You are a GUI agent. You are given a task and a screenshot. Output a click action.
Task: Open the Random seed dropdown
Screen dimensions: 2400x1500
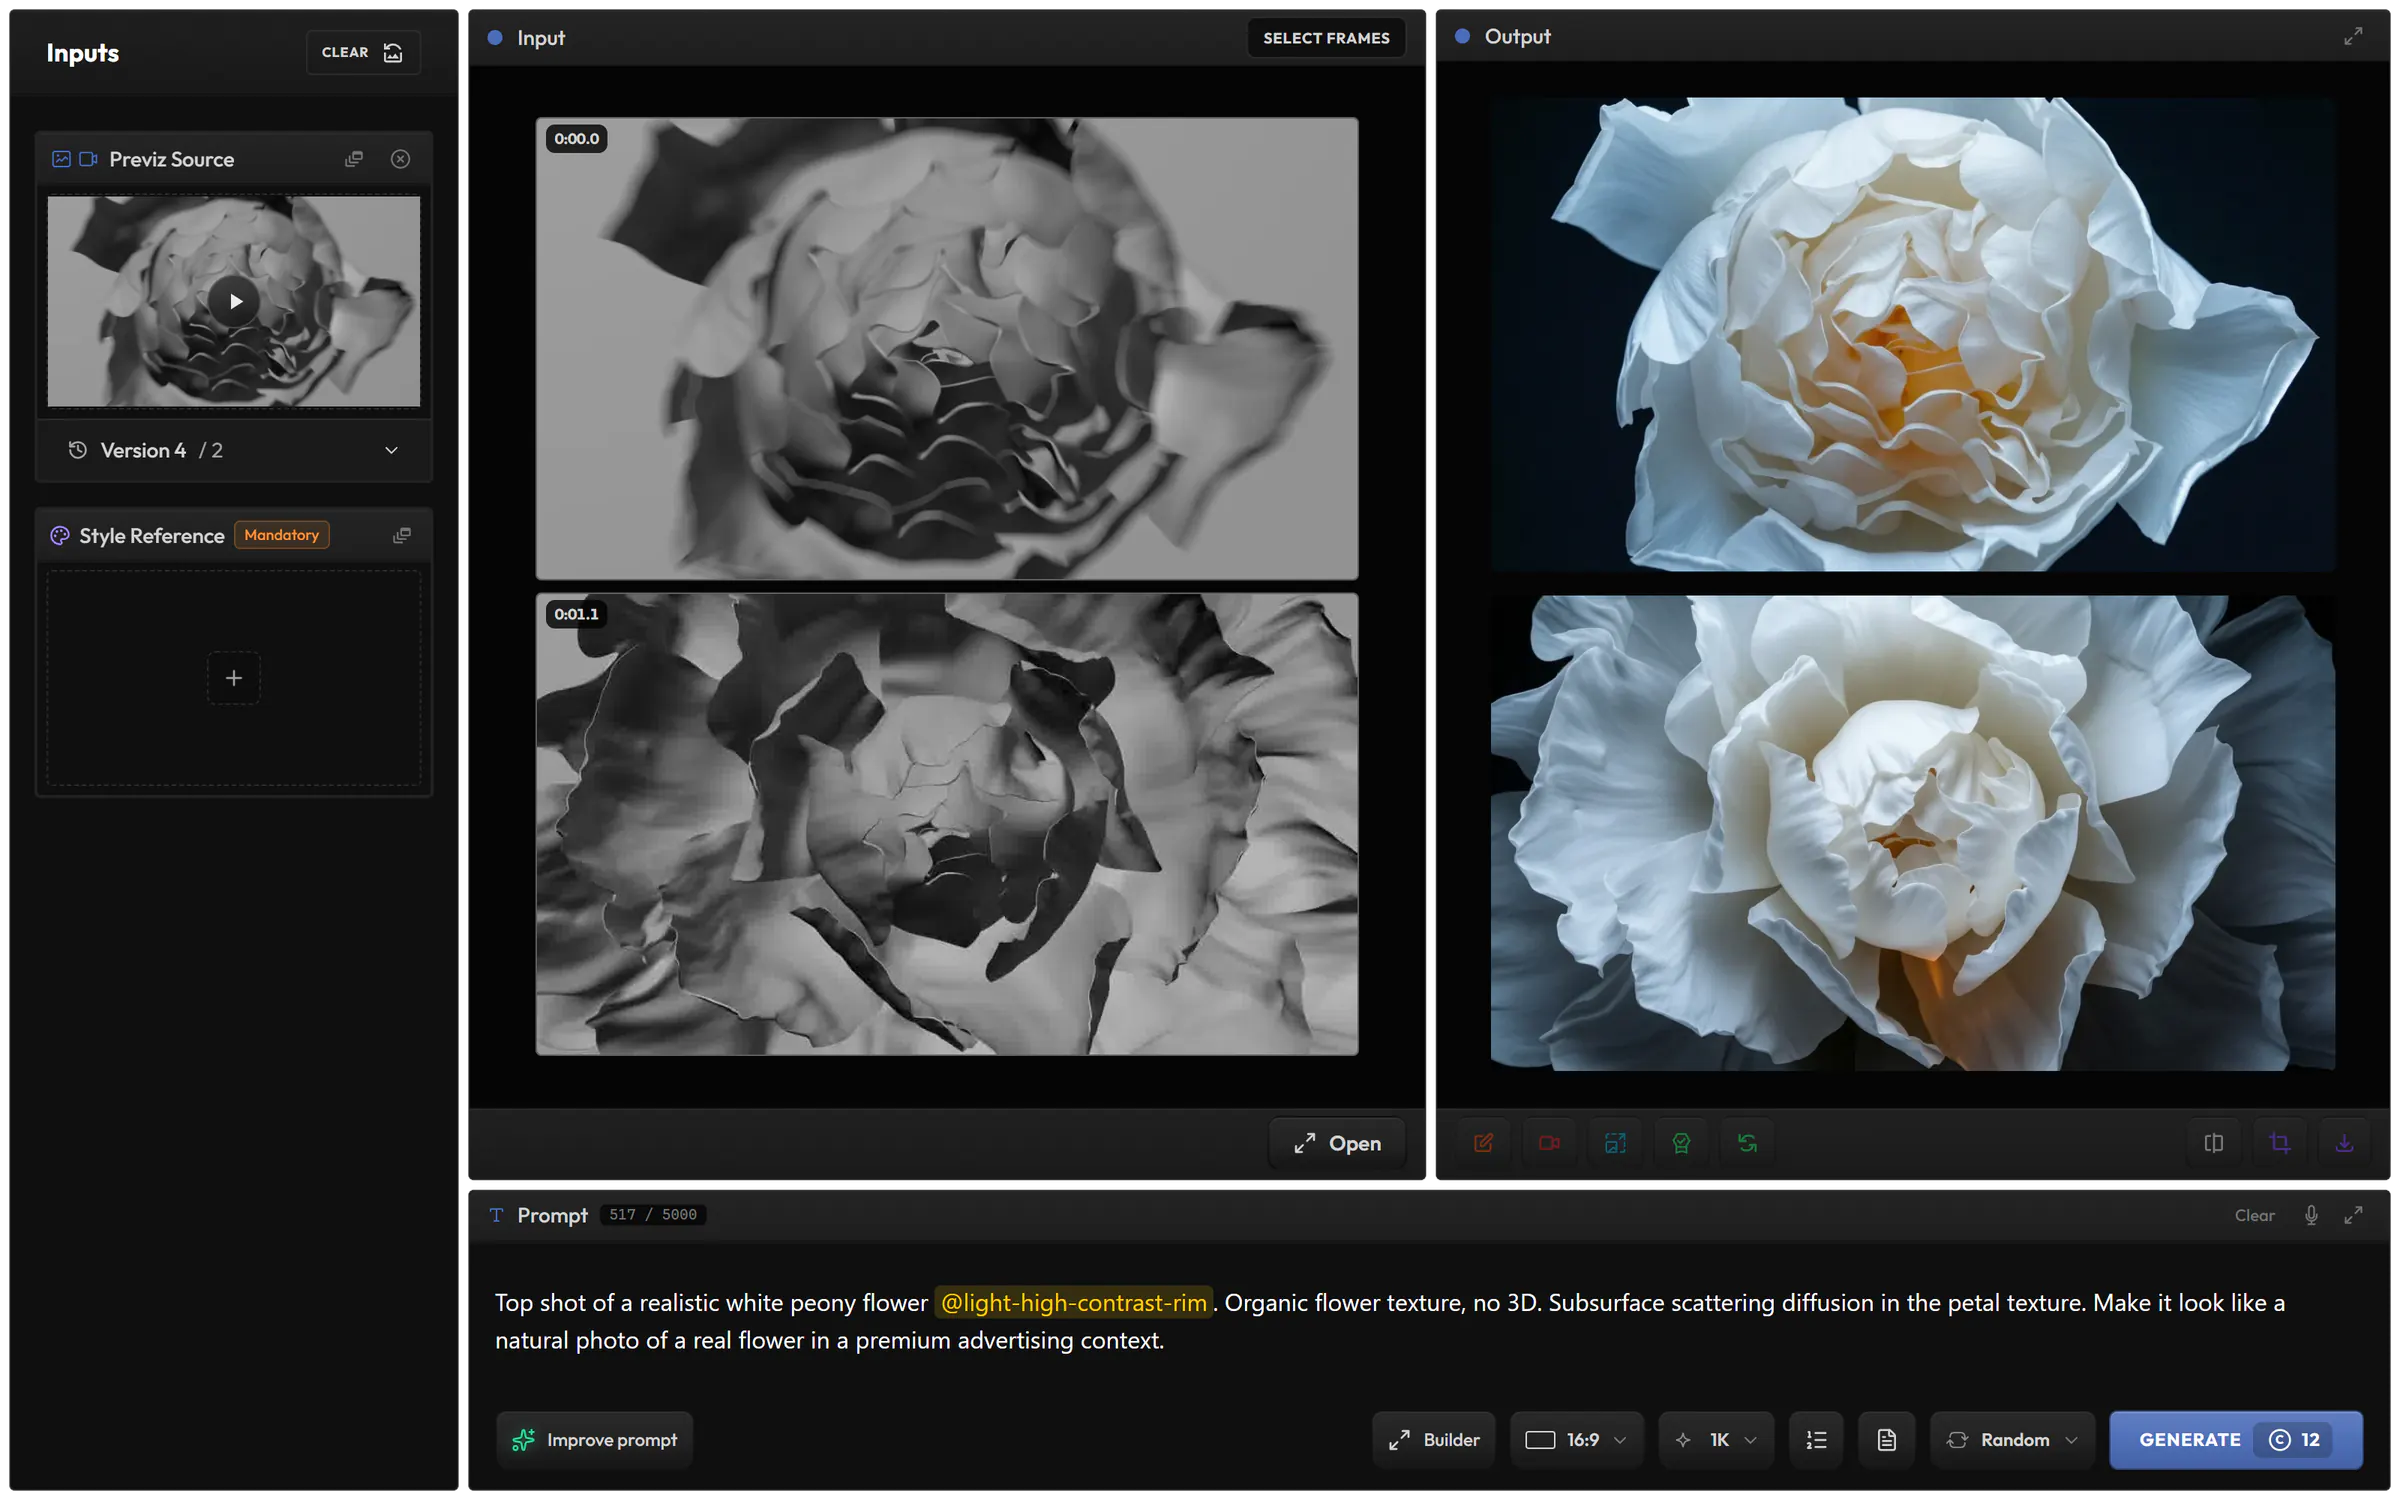(2012, 1439)
